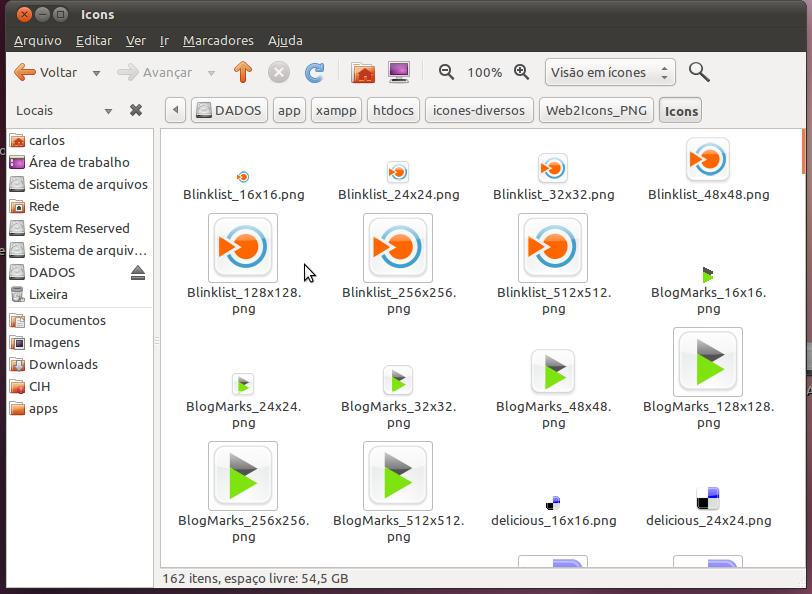Select BlogMarks_24x24.png file icon
Viewport: 812px width, 594px height.
tap(243, 384)
